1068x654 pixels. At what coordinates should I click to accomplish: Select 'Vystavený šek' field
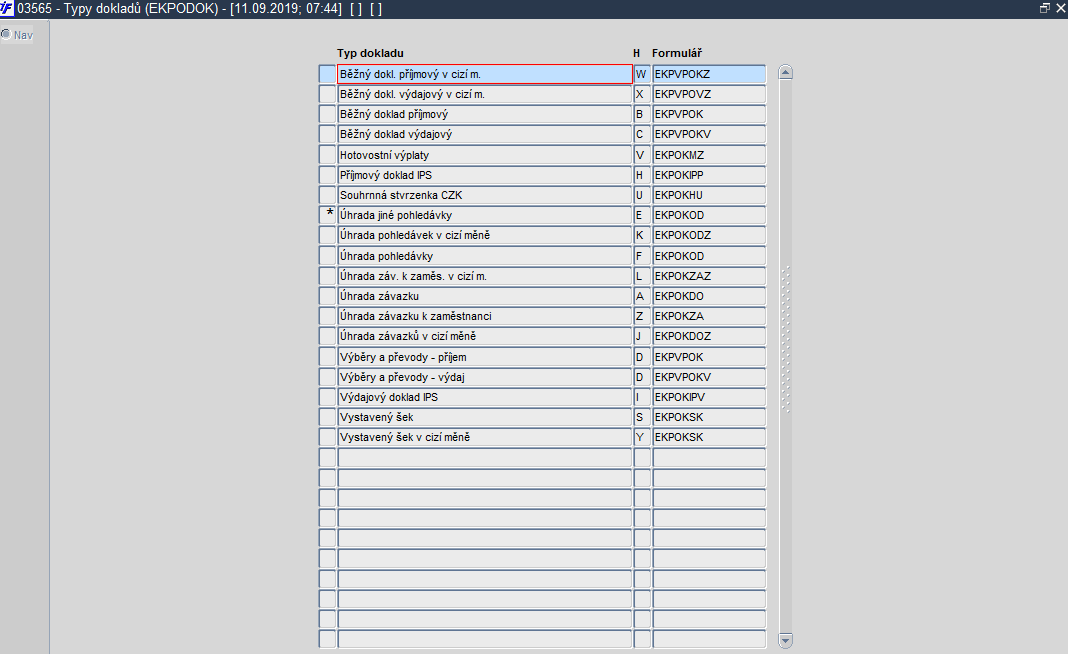coord(485,417)
